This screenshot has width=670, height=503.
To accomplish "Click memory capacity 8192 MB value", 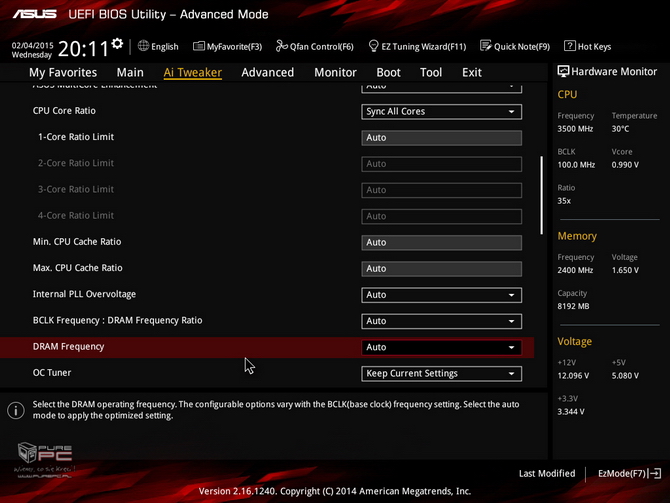I will [x=573, y=306].
